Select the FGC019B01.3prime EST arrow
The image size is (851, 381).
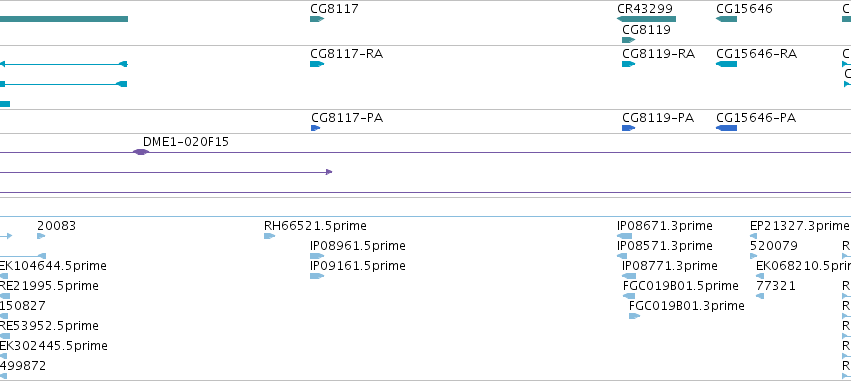point(634,316)
